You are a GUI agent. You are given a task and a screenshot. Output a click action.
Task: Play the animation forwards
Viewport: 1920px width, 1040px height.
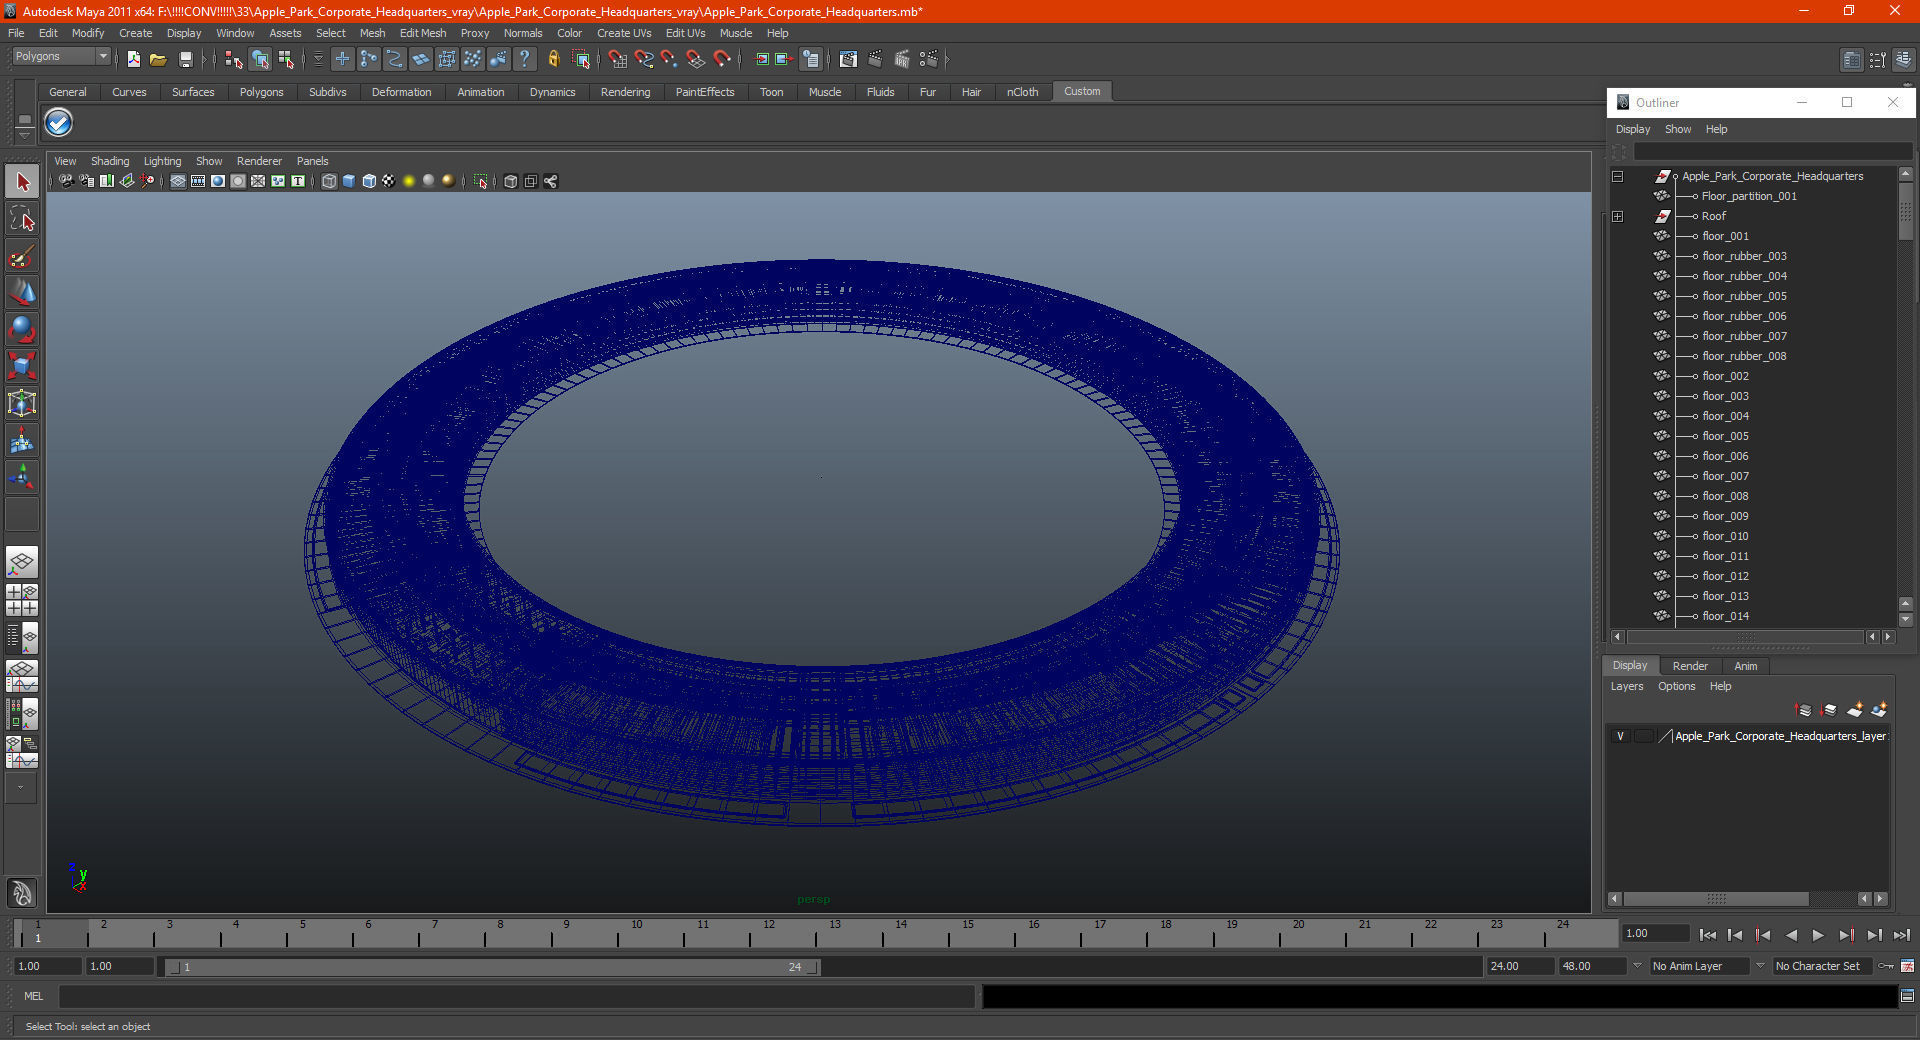(x=1818, y=935)
